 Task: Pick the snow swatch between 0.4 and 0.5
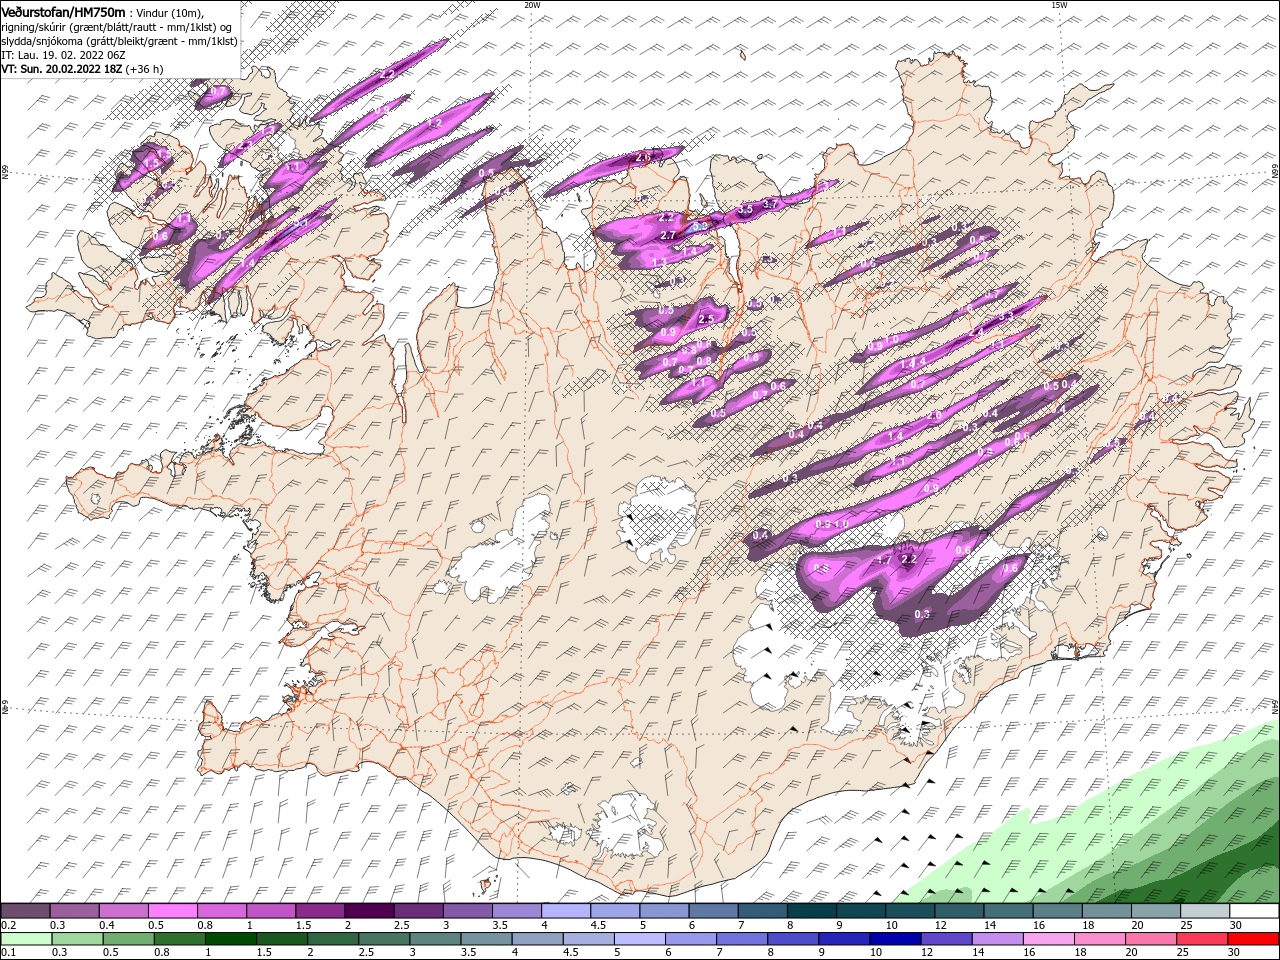click(123, 911)
